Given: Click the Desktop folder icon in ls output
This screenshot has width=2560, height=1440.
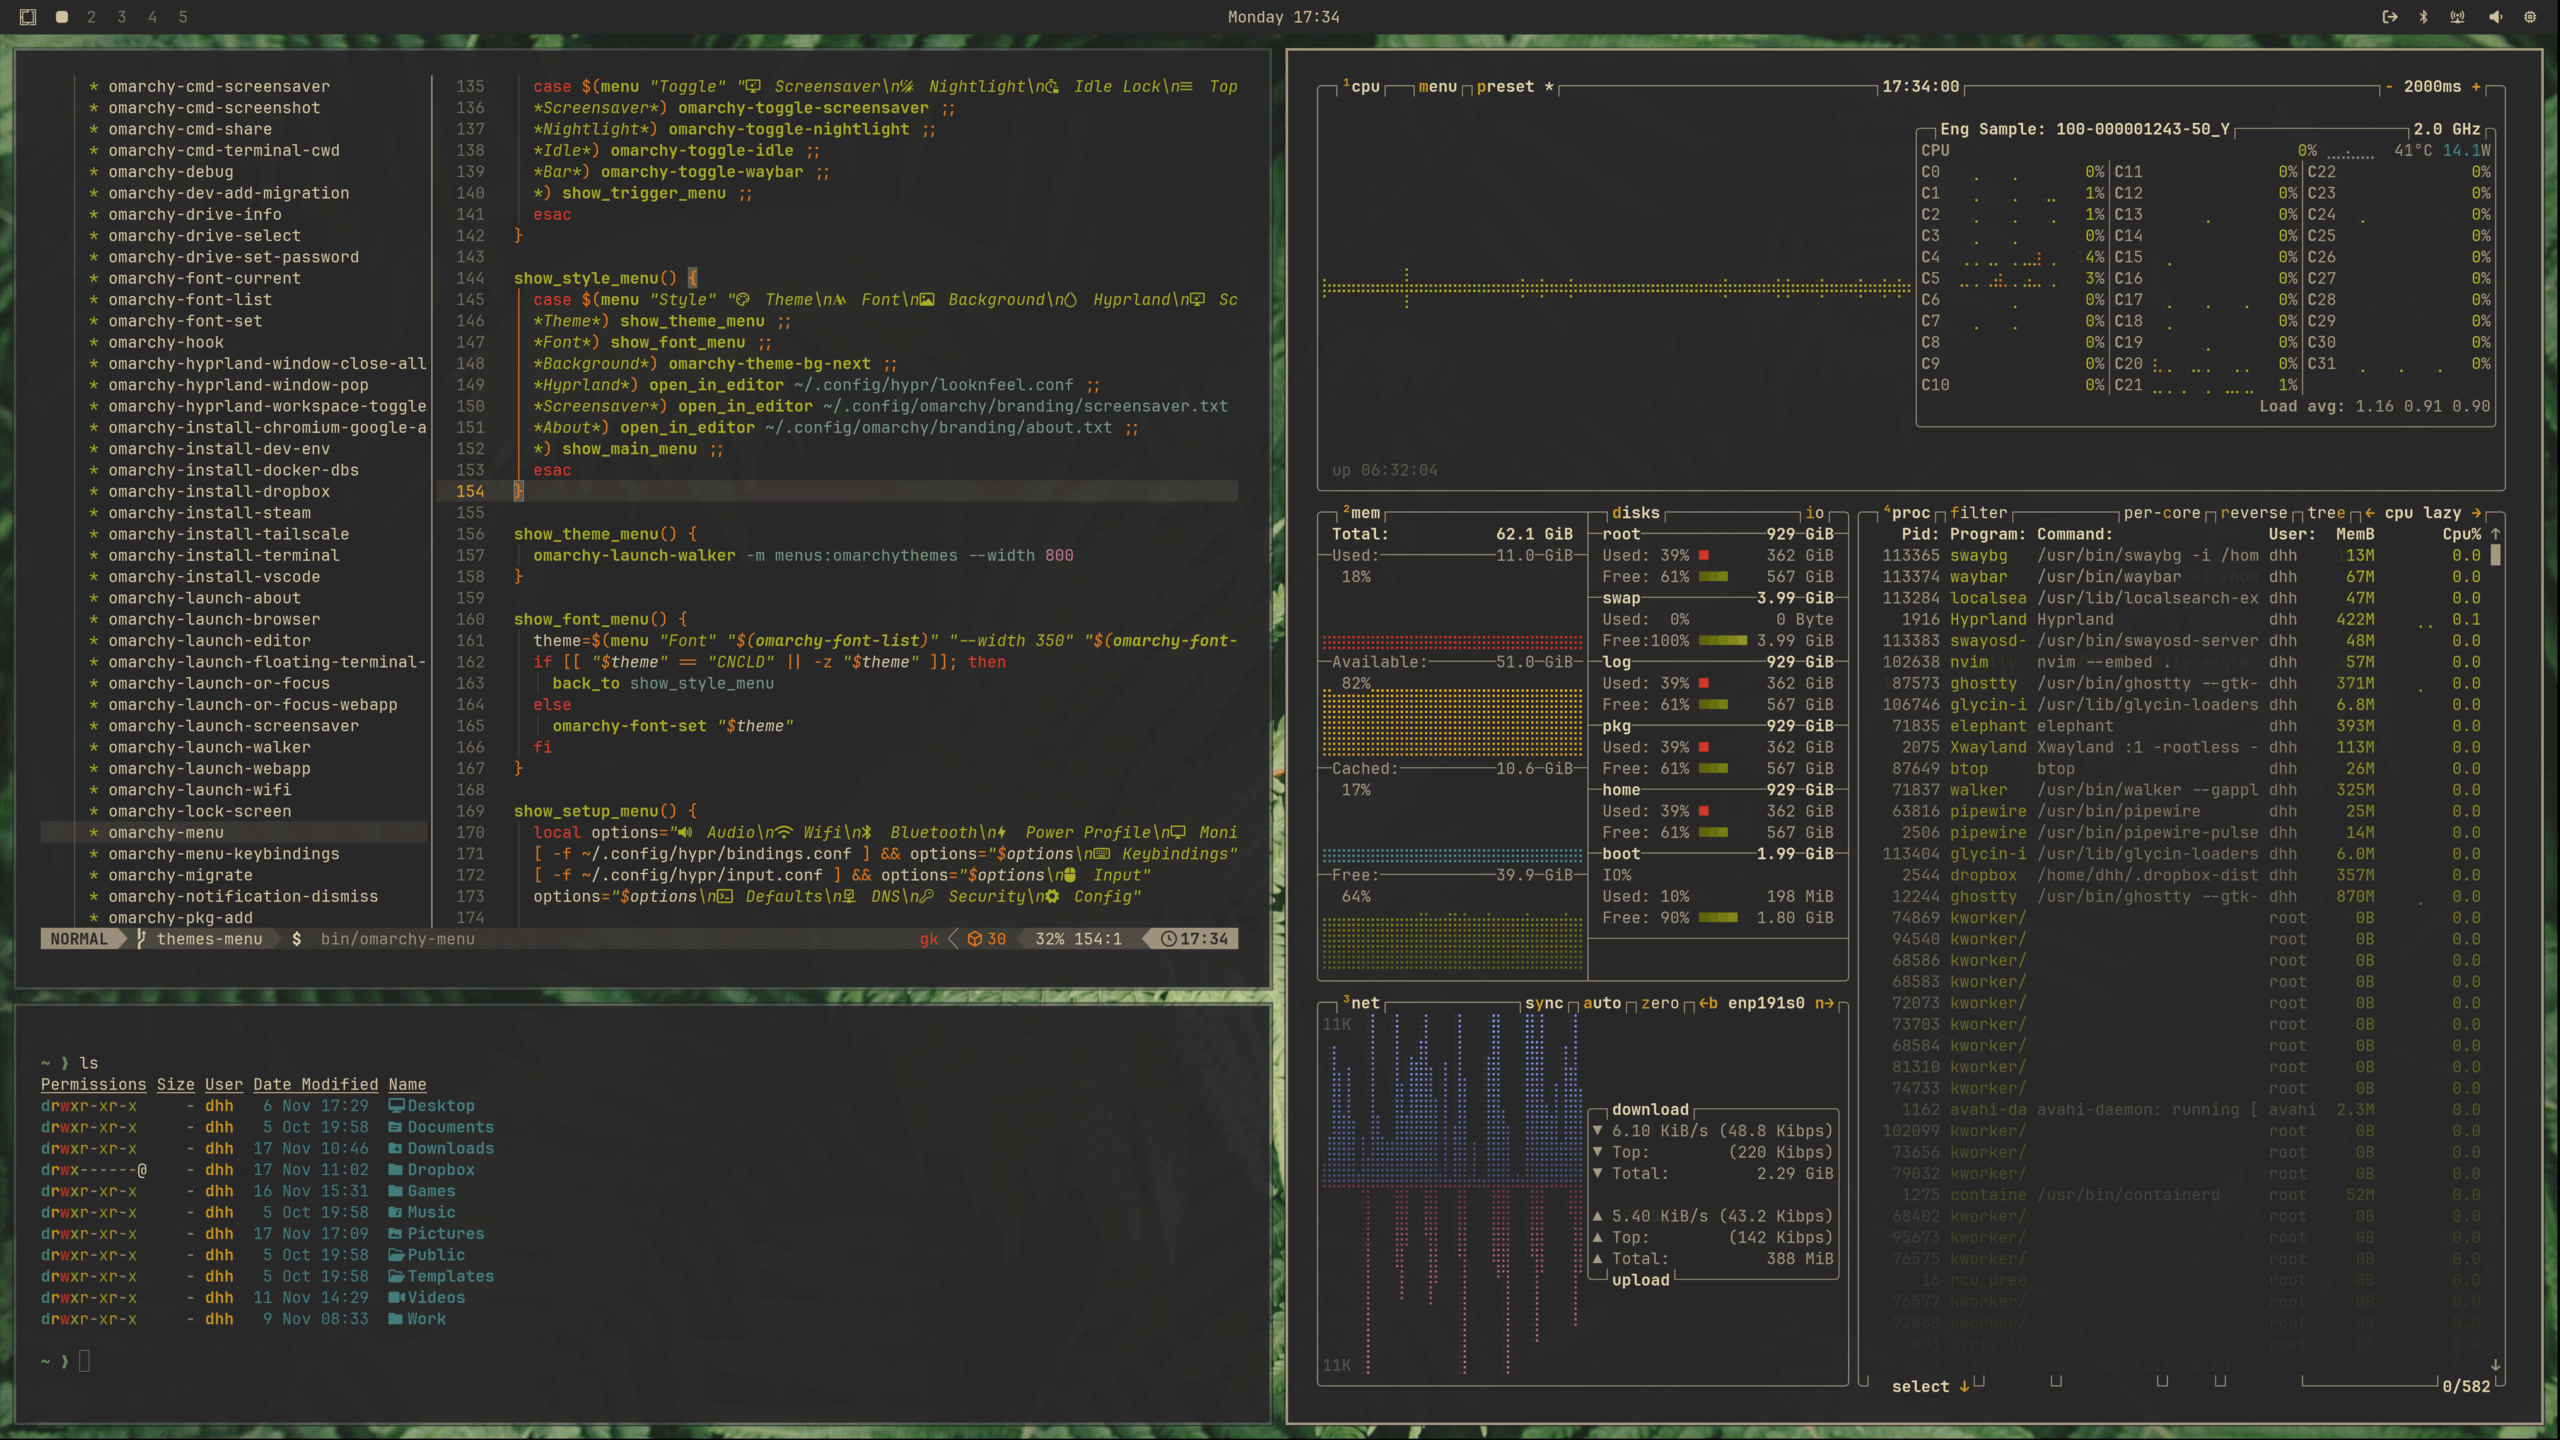Looking at the screenshot, I should tap(396, 1105).
